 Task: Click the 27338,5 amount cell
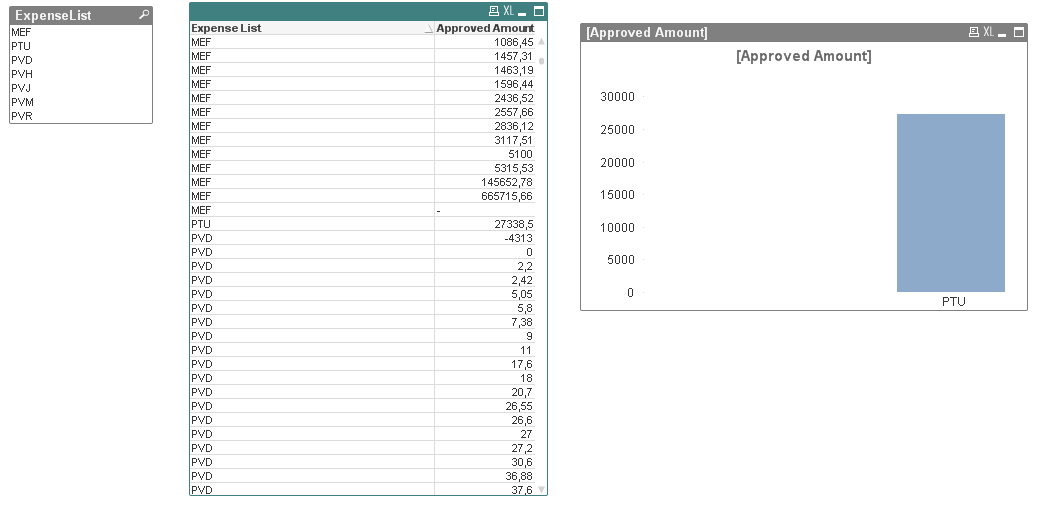point(485,224)
